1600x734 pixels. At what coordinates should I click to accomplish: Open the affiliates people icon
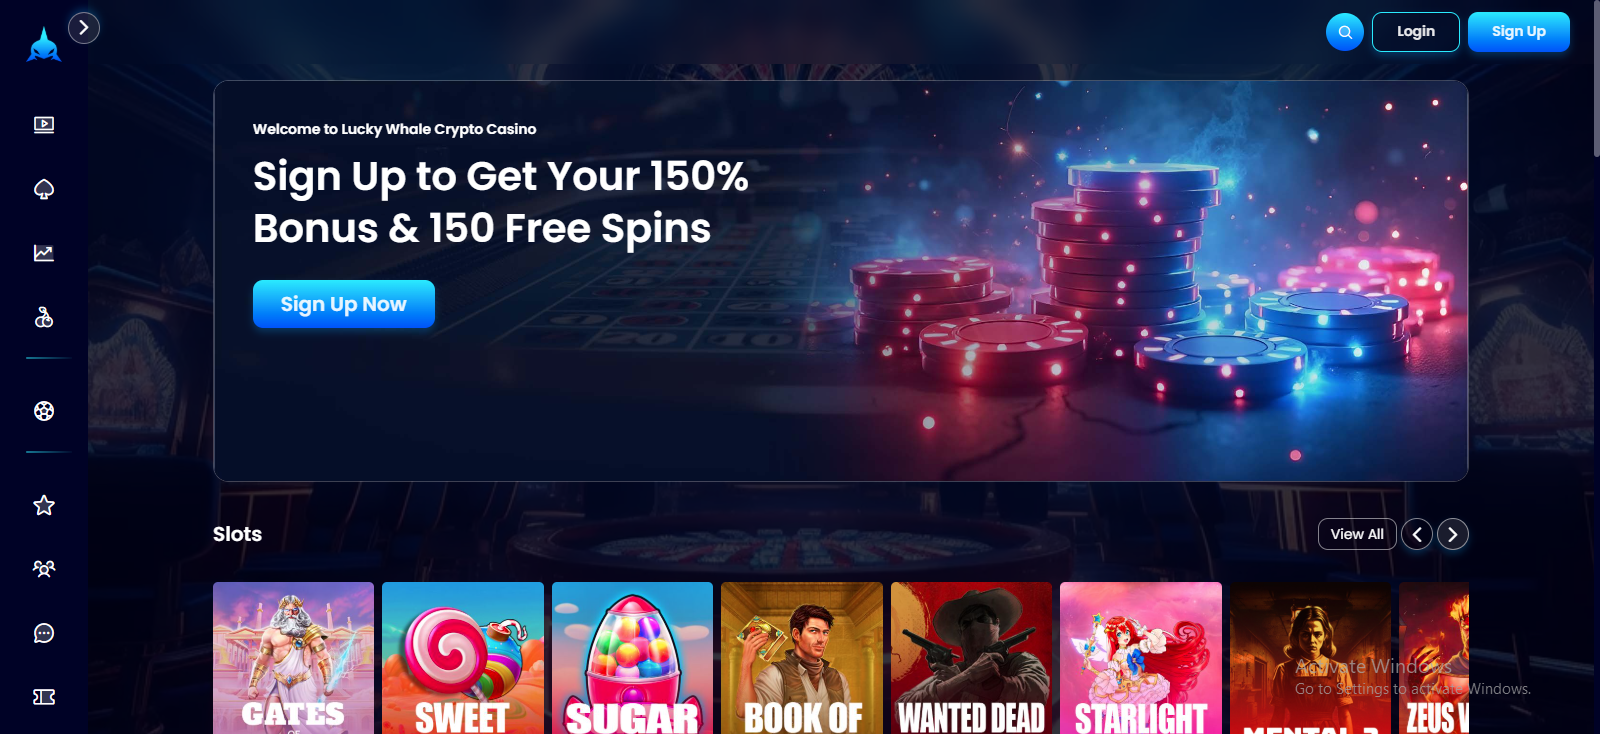click(x=44, y=569)
